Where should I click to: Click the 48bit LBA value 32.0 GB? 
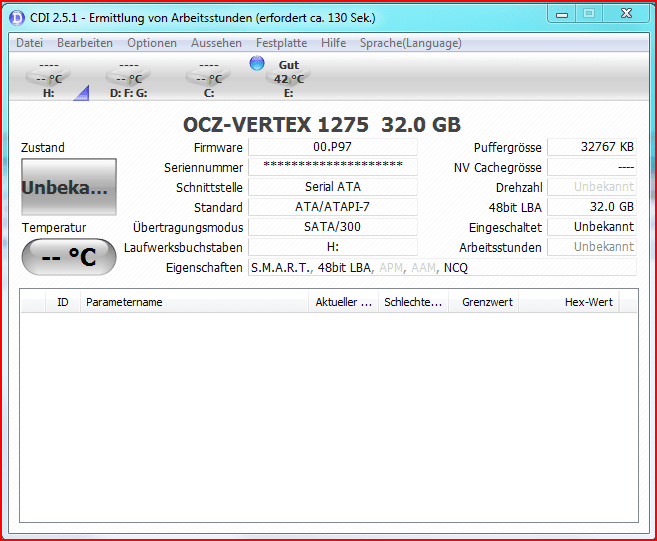click(x=592, y=207)
